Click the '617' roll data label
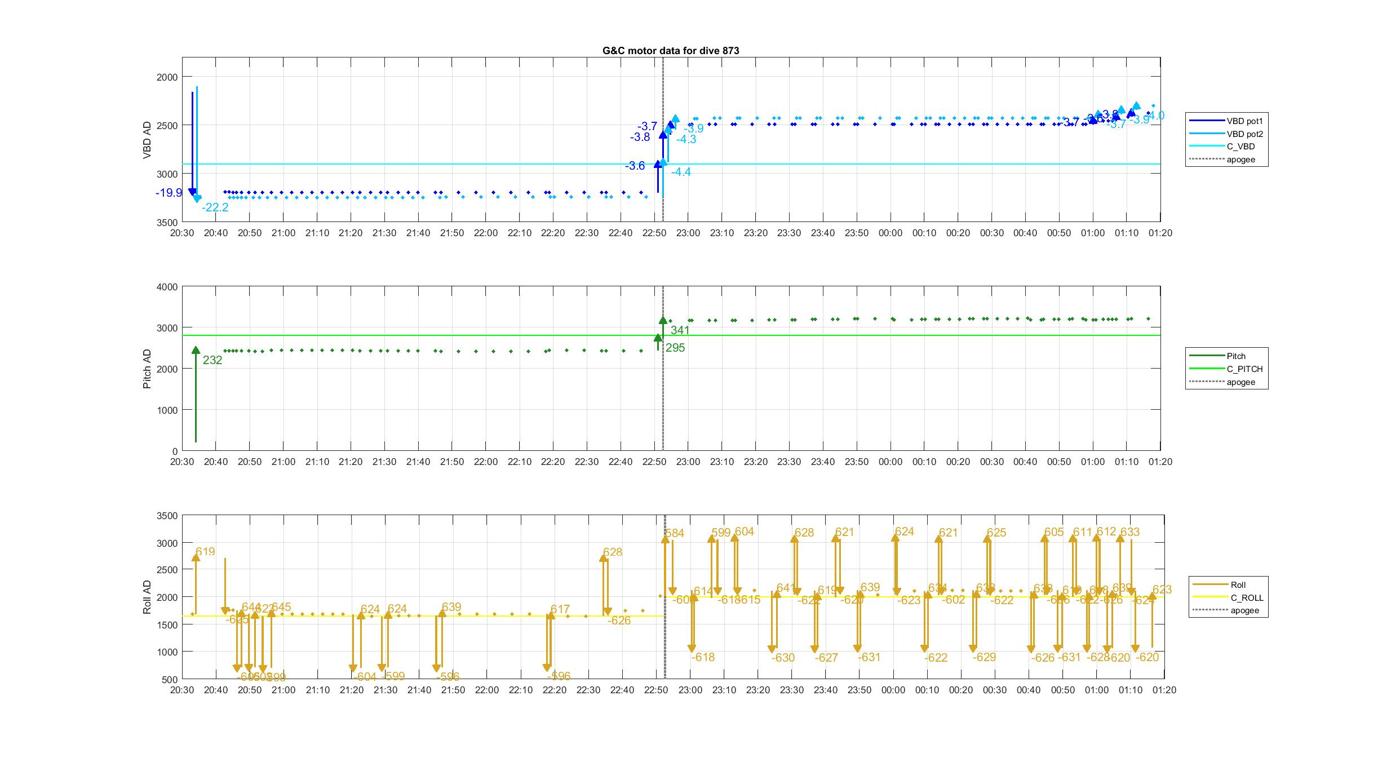Viewport: 1400px width, 764px height. click(560, 610)
